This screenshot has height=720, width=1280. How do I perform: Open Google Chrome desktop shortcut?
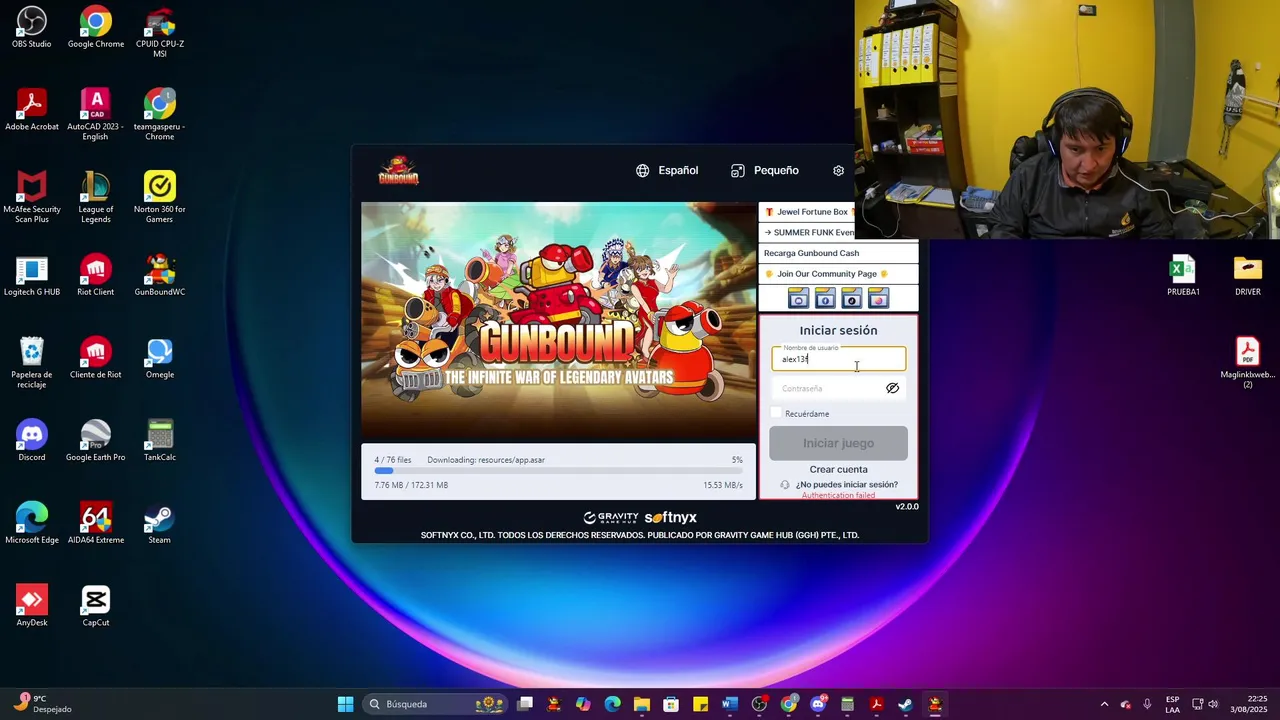[96, 27]
